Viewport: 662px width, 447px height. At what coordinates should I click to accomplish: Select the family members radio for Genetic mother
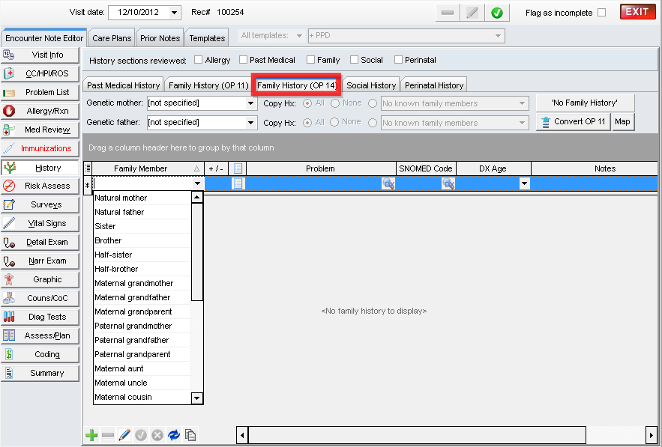(372, 103)
